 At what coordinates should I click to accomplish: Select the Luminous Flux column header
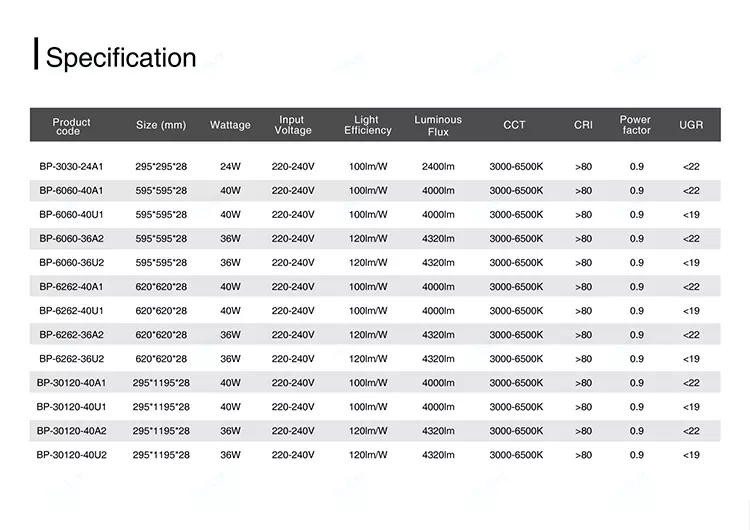click(438, 126)
